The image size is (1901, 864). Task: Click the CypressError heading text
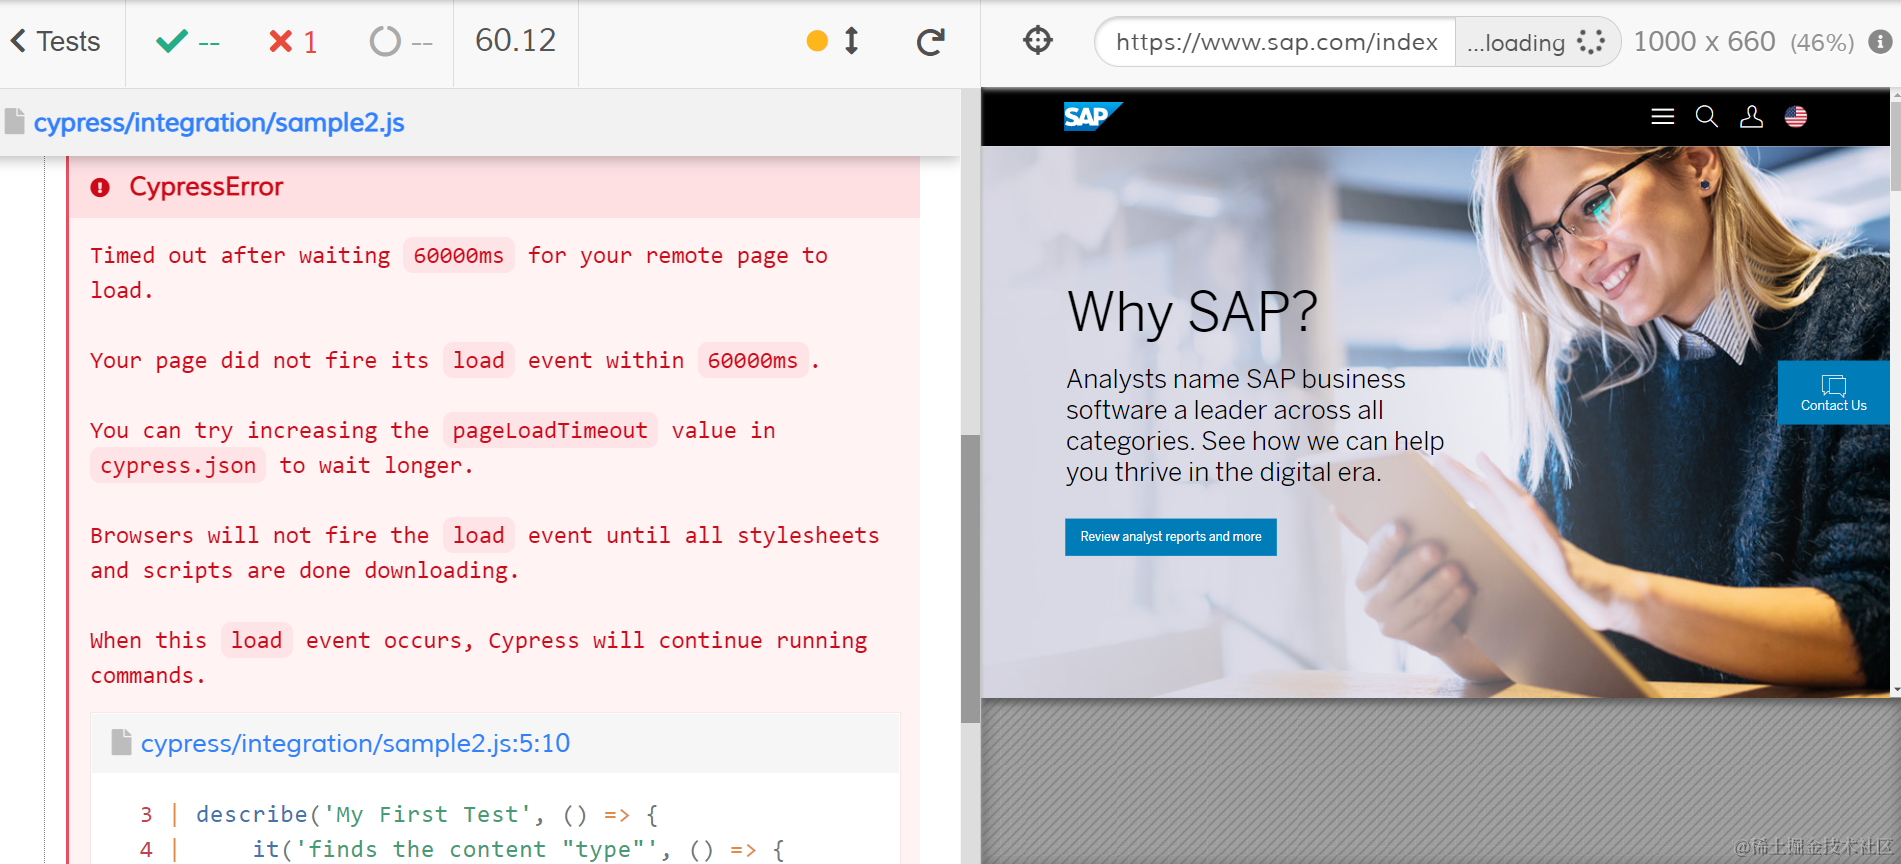206,187
